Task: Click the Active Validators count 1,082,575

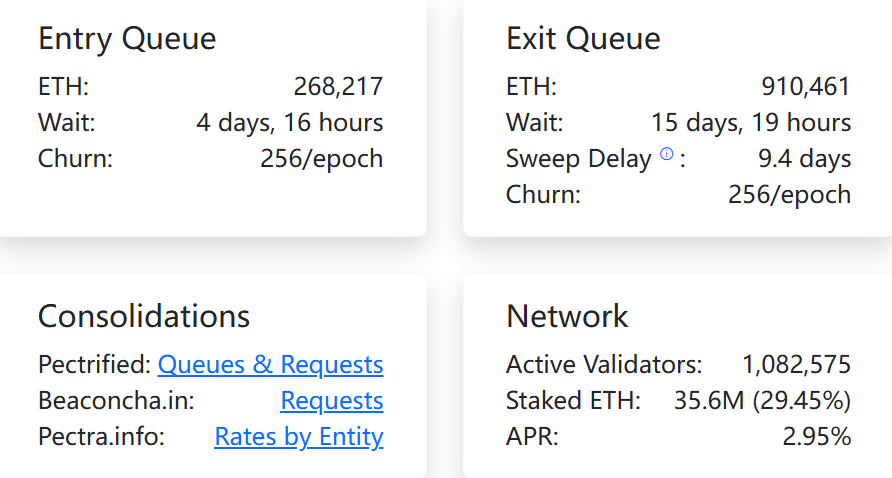Action: tap(796, 365)
